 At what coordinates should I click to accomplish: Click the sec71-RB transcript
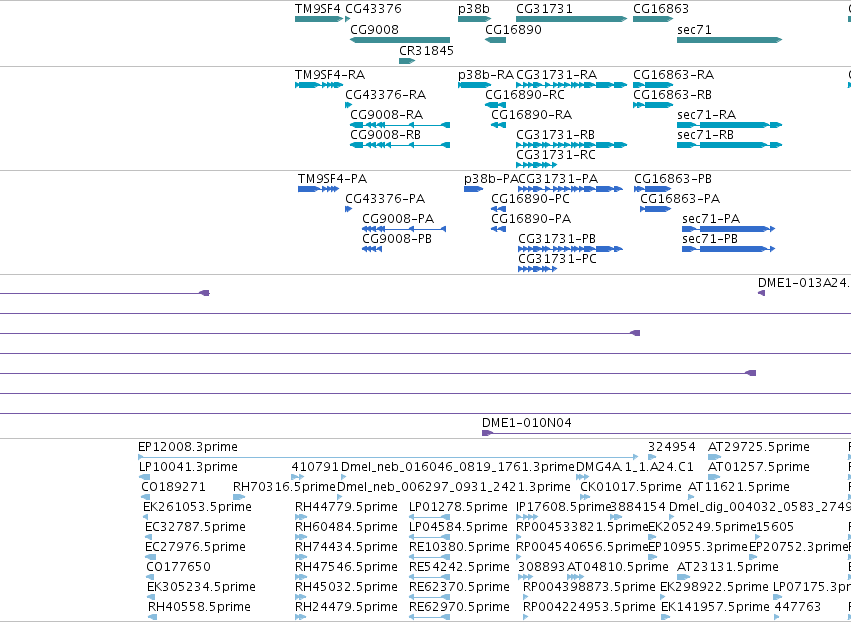click(x=729, y=145)
